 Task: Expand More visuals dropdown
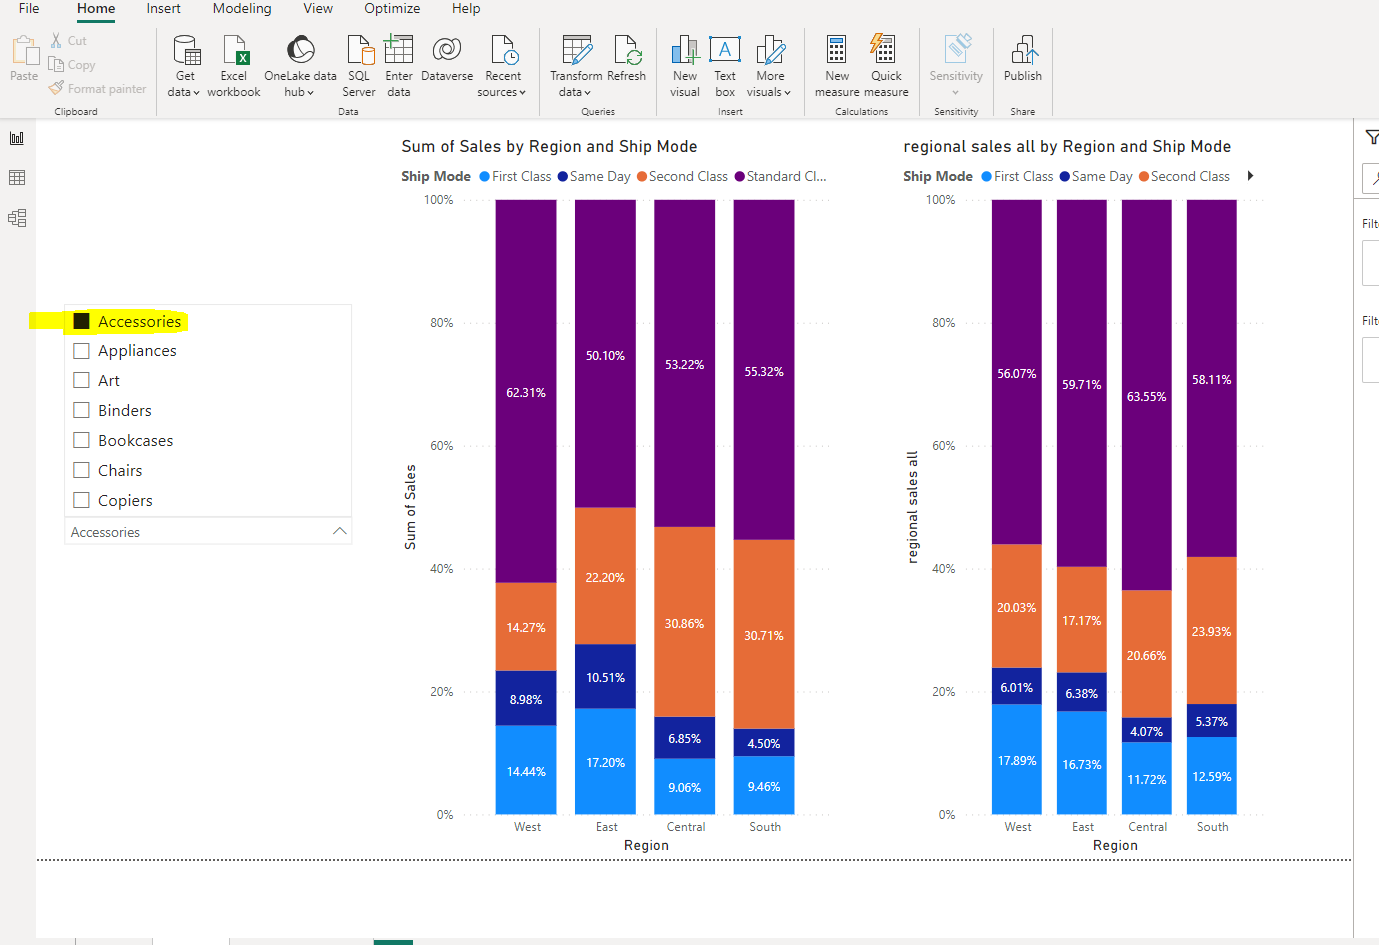coord(769,66)
